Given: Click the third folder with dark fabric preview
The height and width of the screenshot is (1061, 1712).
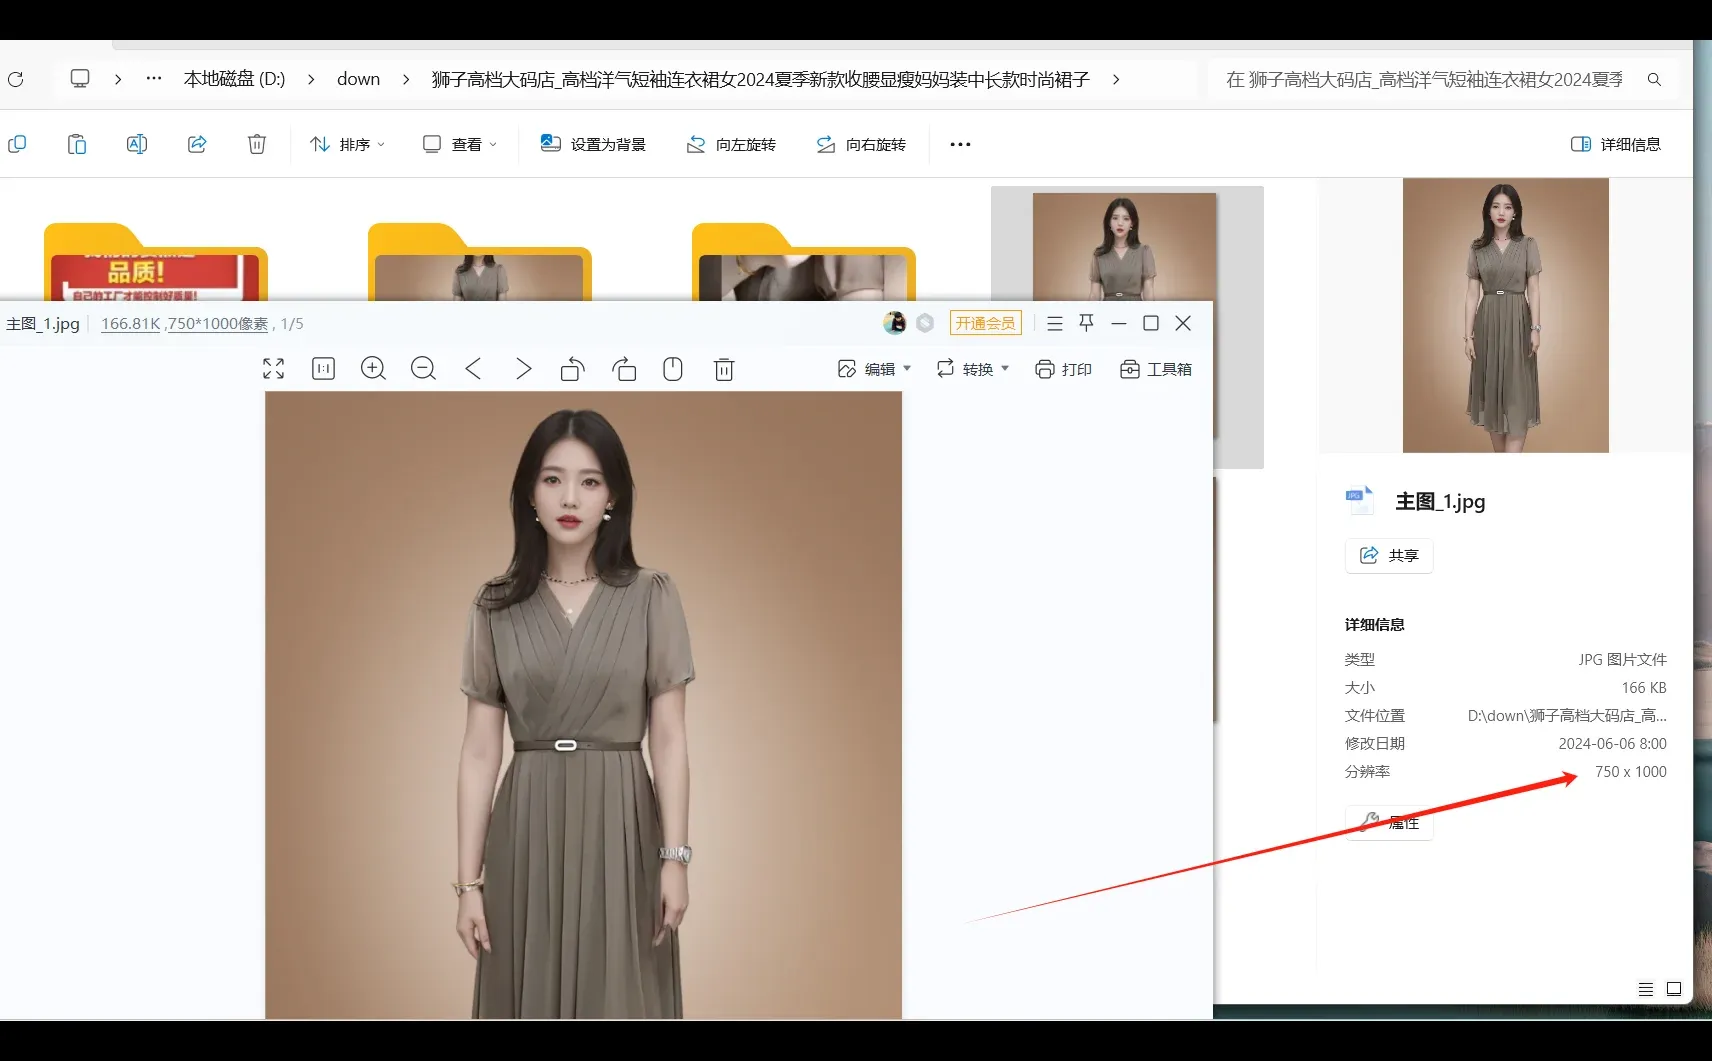Looking at the screenshot, I should [803, 262].
